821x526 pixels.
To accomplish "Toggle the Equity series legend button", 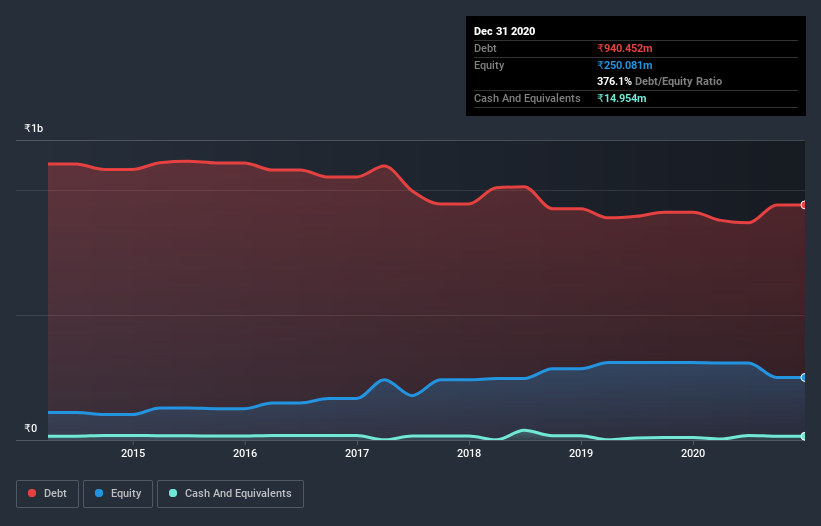I will pyautogui.click(x=118, y=494).
